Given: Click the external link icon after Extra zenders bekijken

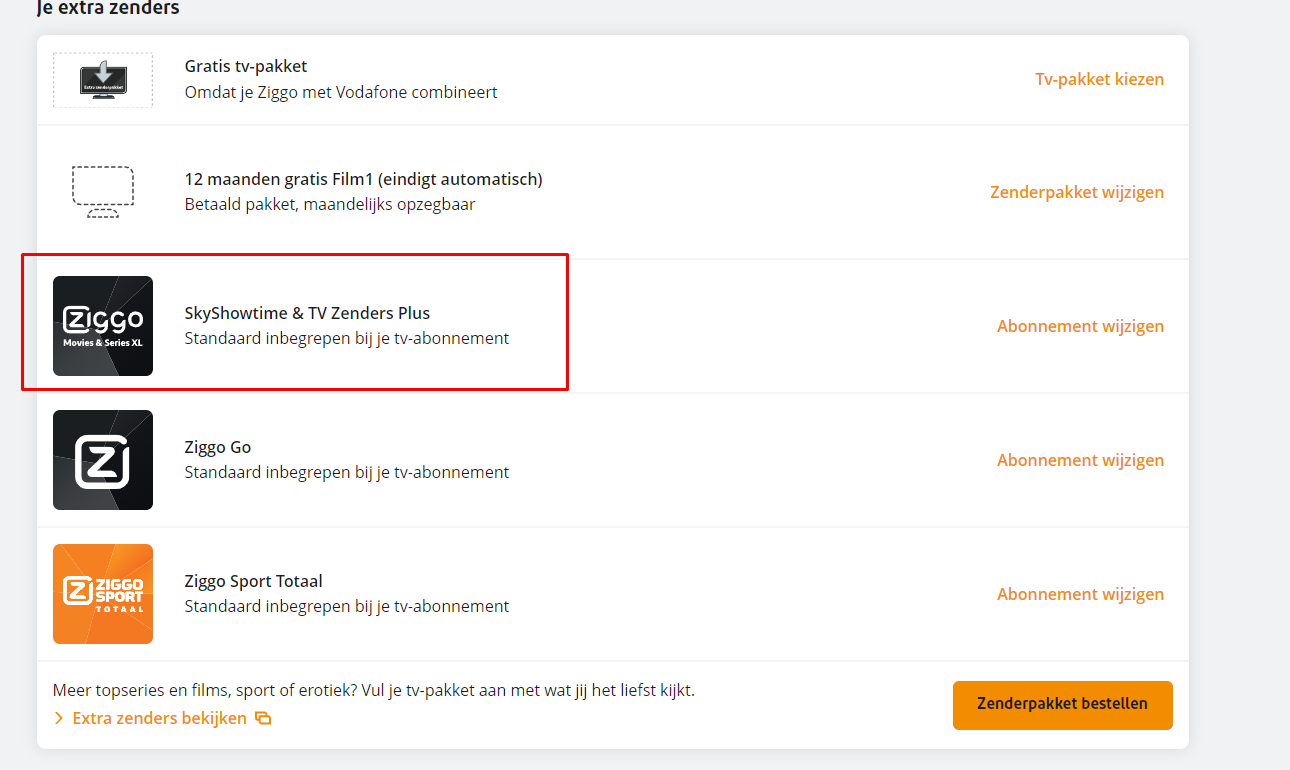Looking at the screenshot, I should (263, 718).
